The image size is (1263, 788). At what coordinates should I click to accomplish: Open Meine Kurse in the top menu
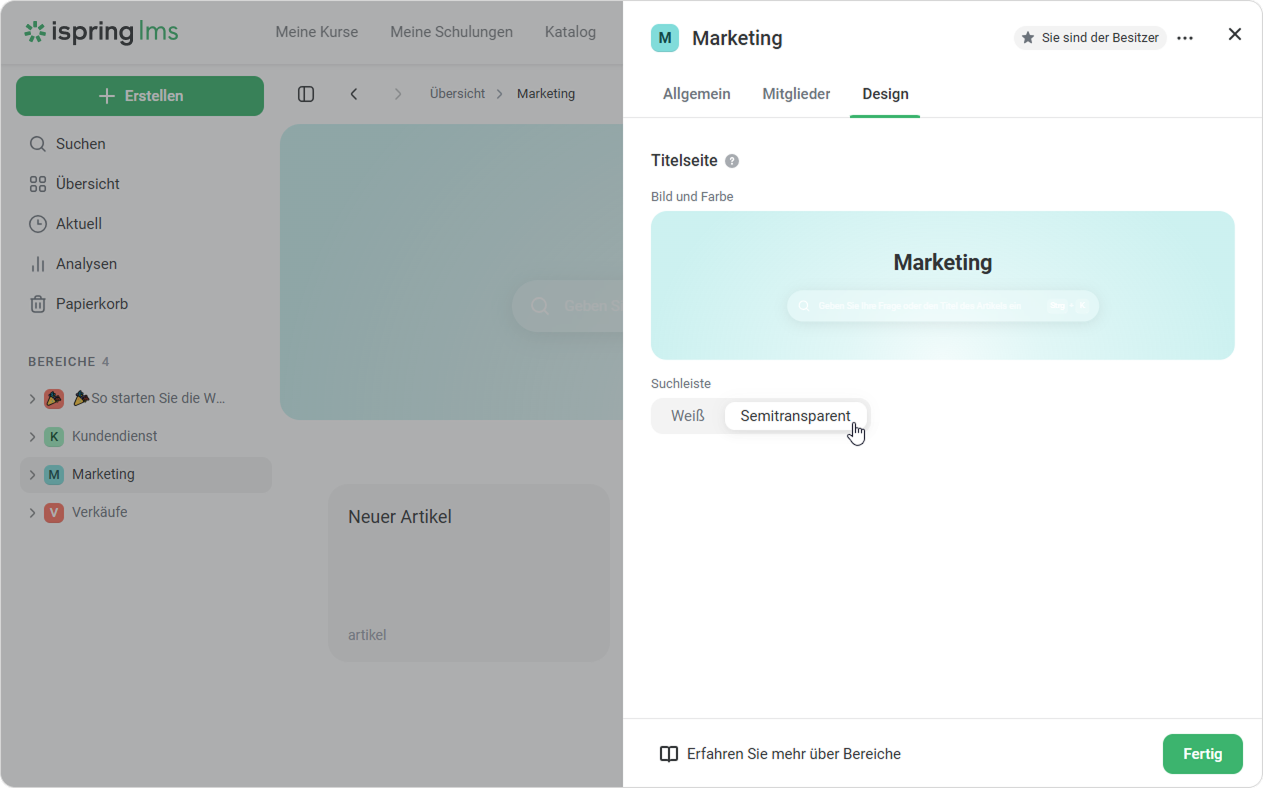pyautogui.click(x=317, y=32)
